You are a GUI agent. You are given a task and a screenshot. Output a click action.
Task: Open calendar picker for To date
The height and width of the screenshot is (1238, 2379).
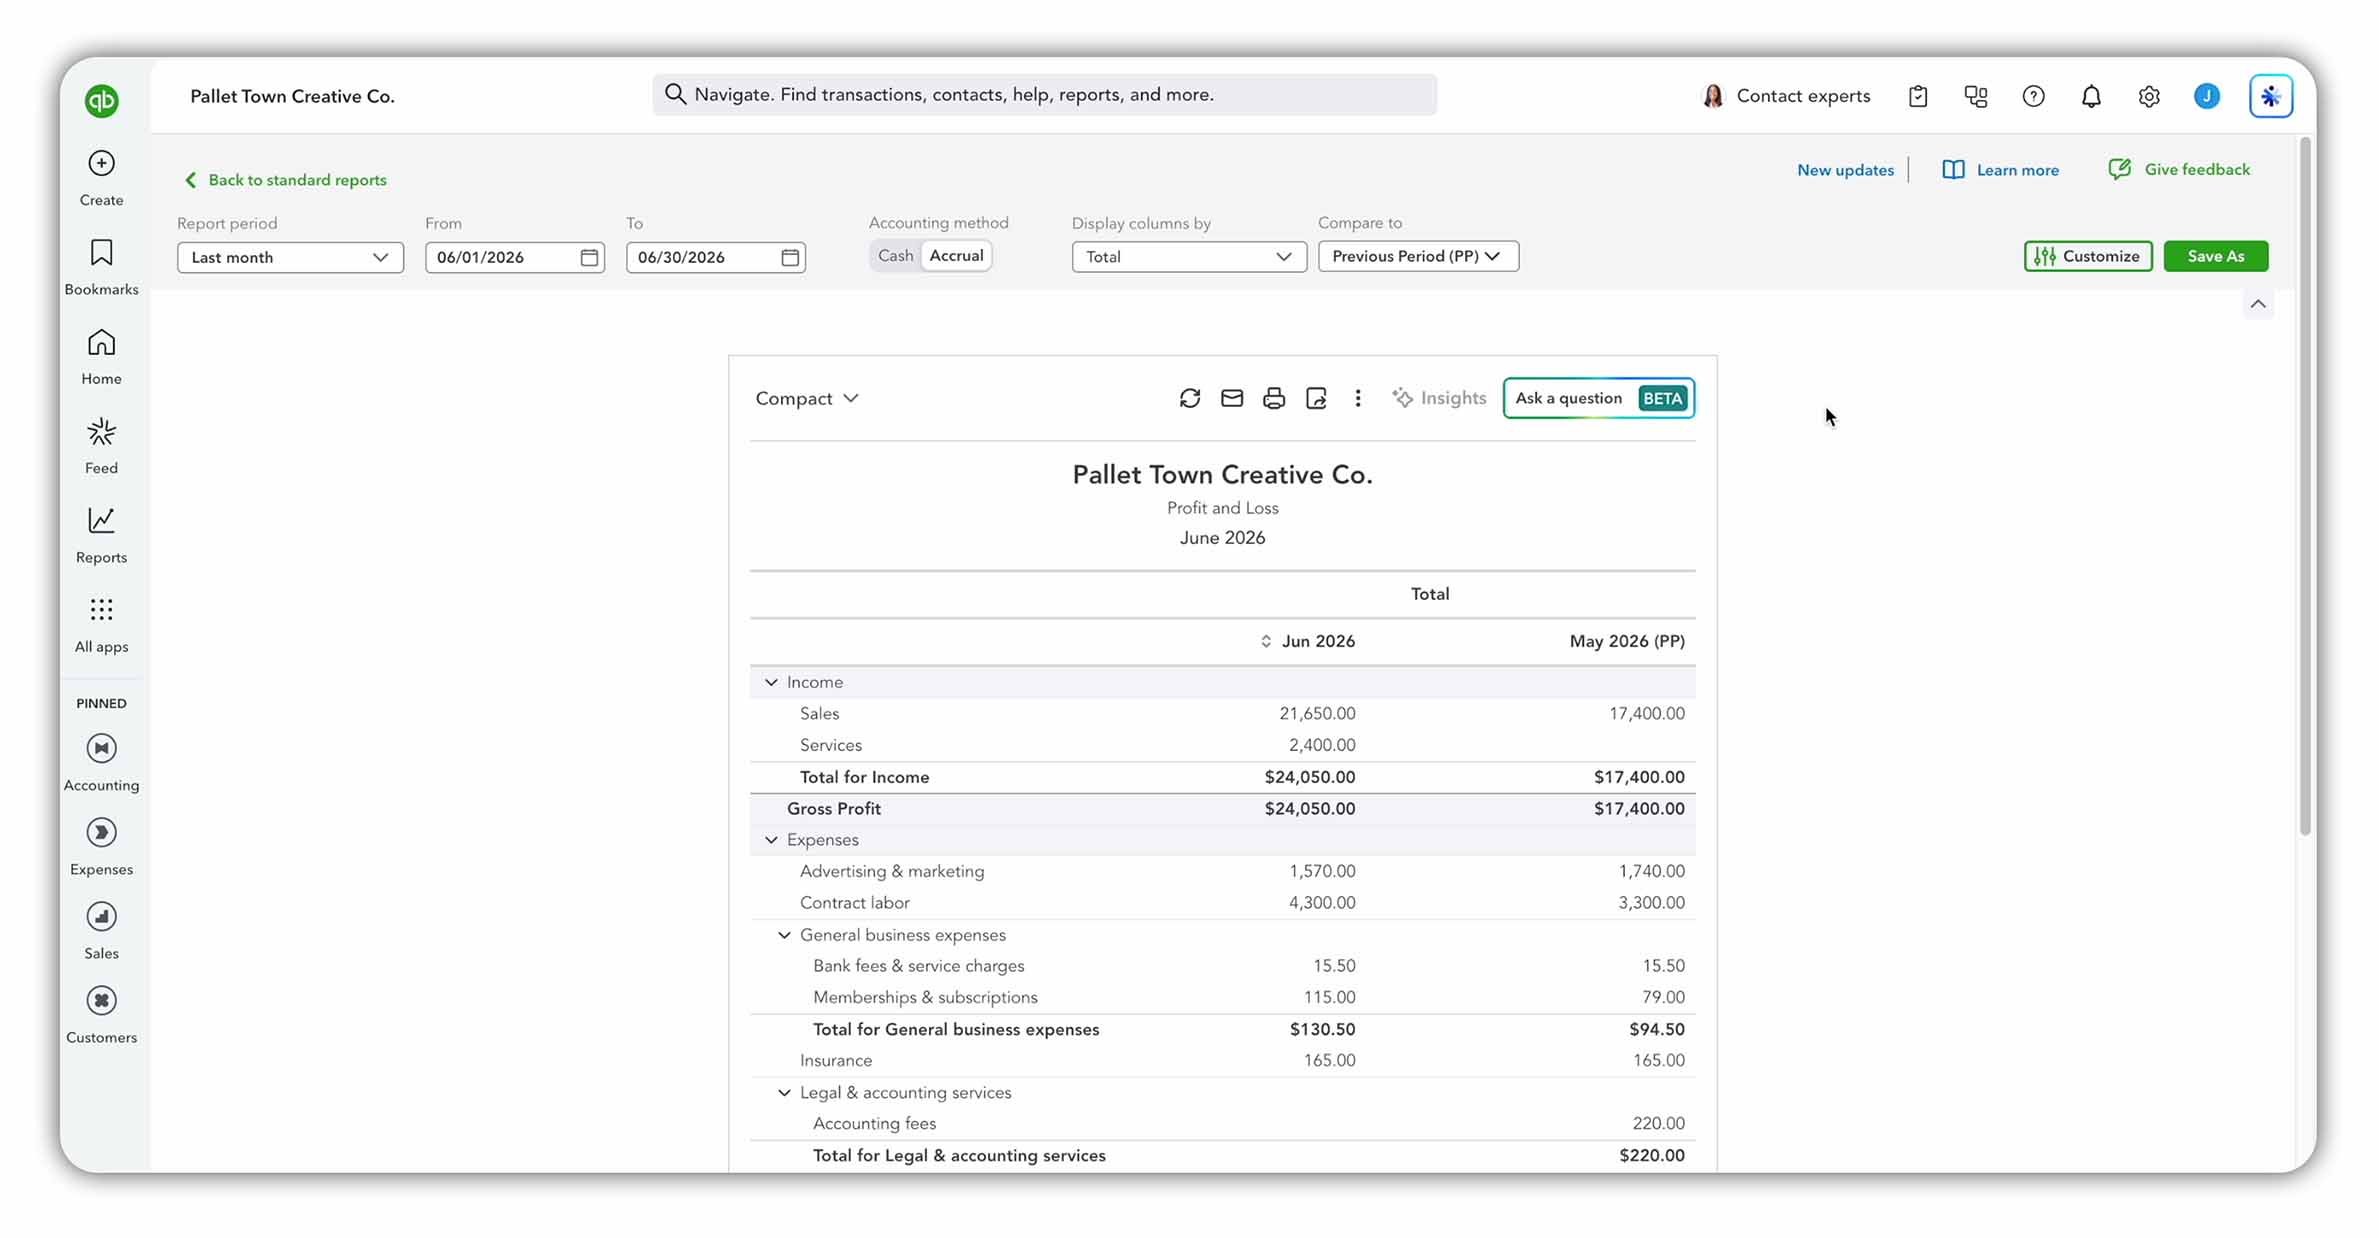[x=790, y=257]
